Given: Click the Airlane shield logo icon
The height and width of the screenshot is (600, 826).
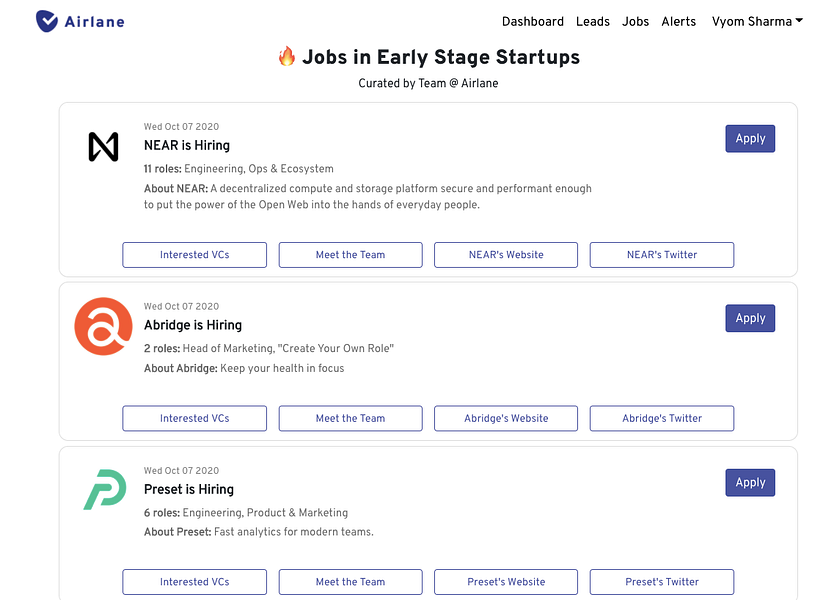Looking at the screenshot, I should (47, 21).
